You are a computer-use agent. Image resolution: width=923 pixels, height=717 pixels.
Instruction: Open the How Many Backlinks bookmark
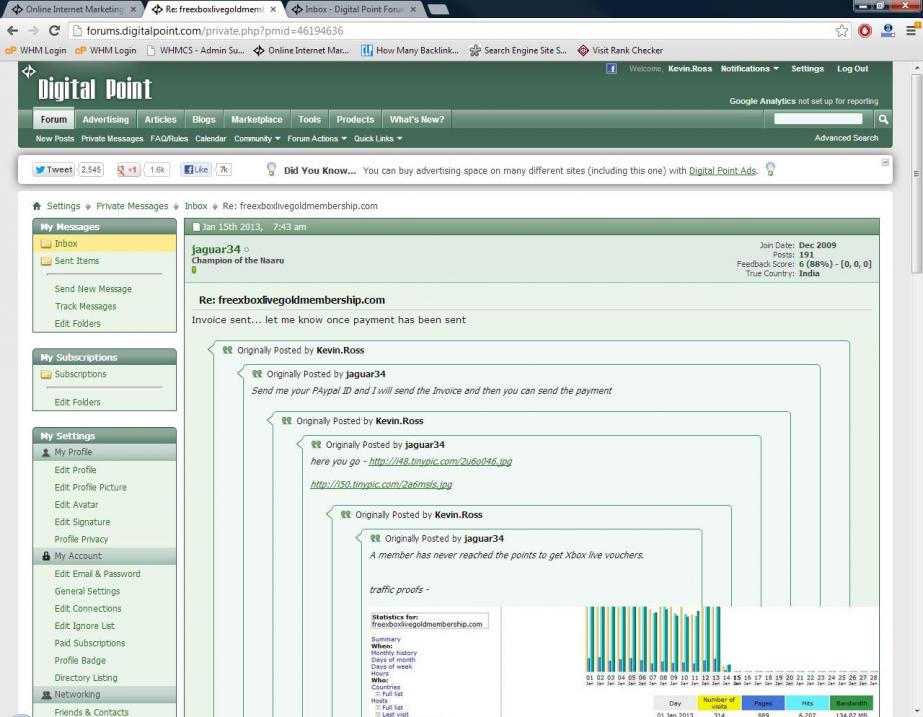(x=410, y=51)
